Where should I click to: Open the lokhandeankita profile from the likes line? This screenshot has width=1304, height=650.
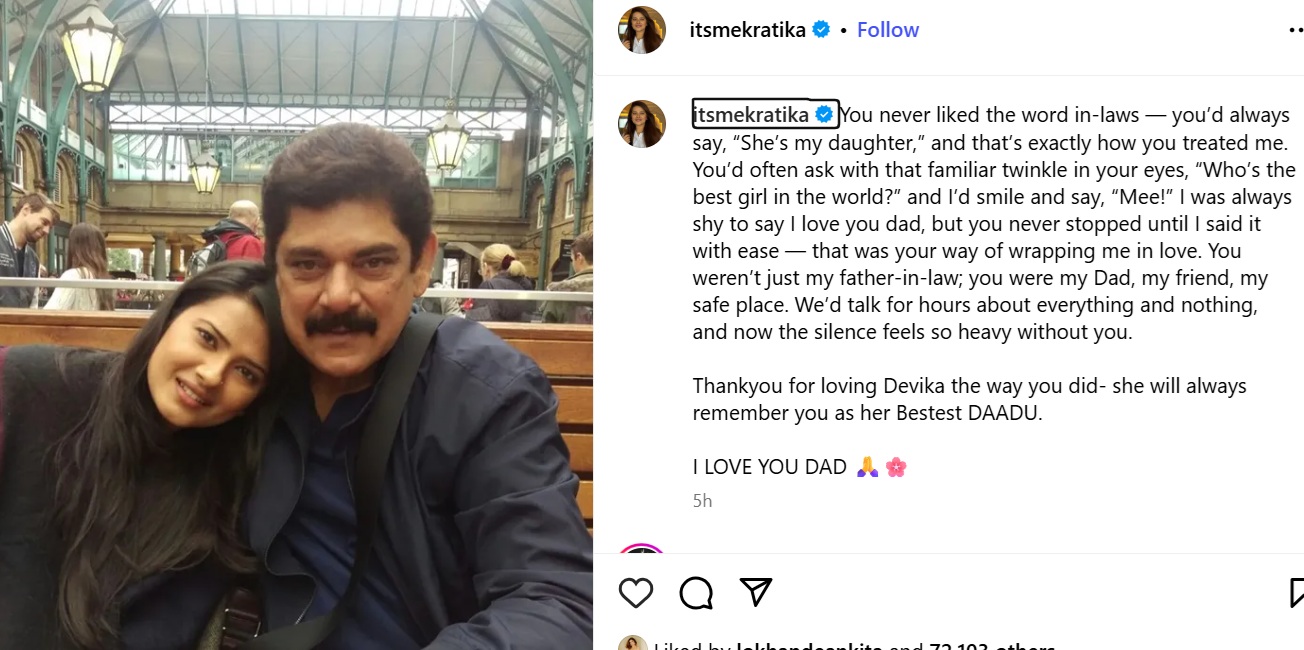tap(808, 646)
